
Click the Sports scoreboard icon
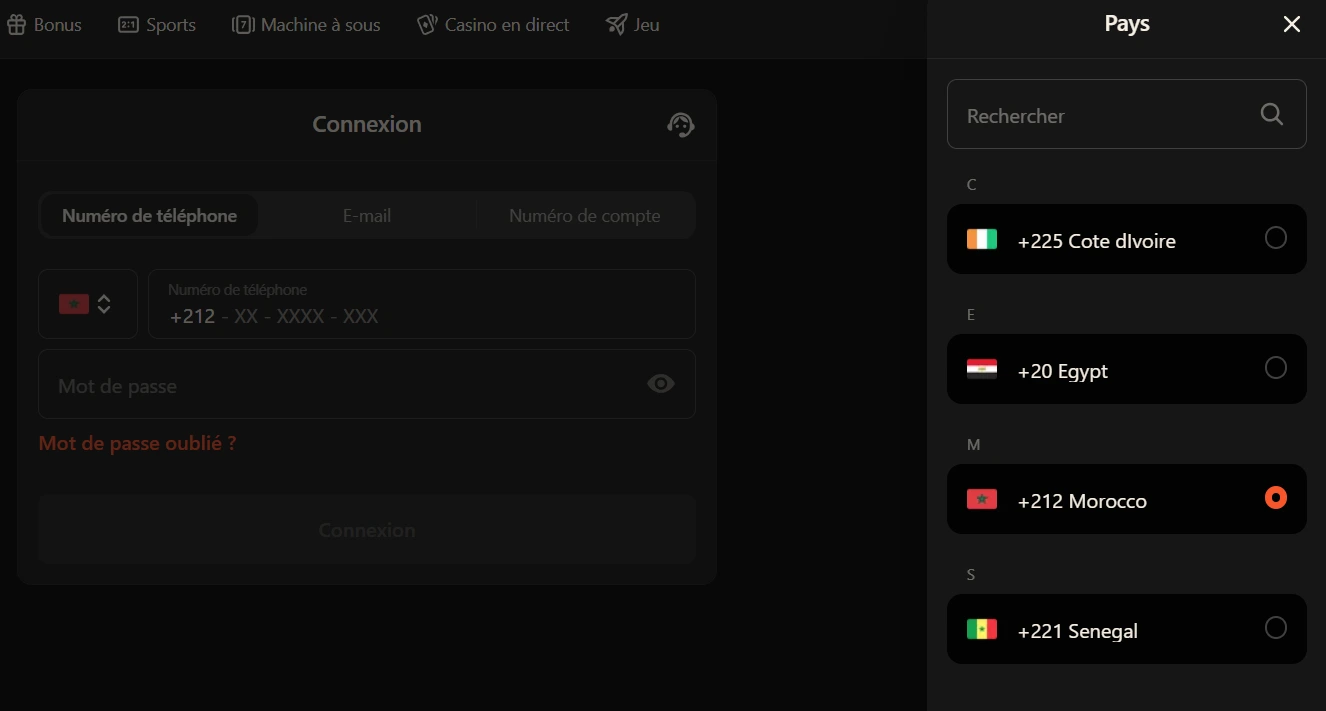(128, 25)
